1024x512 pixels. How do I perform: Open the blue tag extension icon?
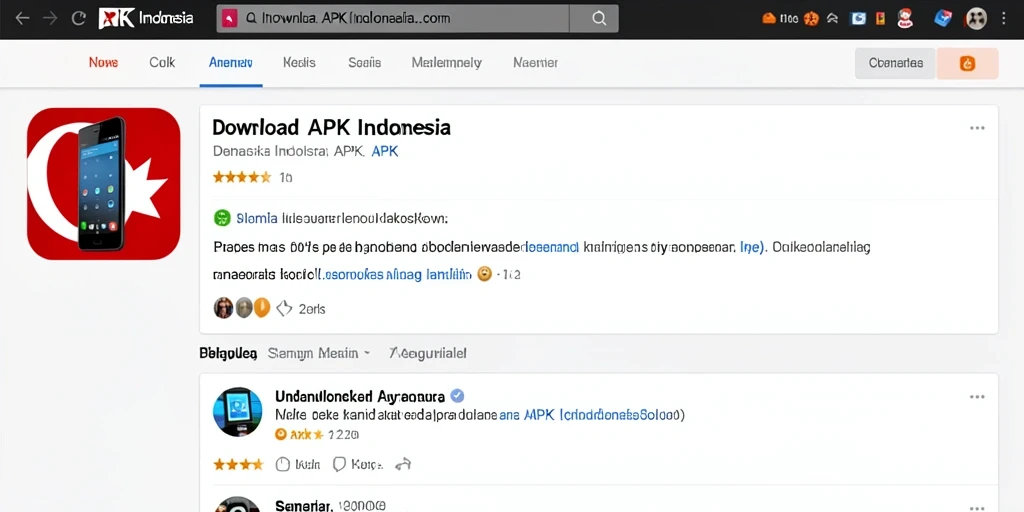pos(942,18)
